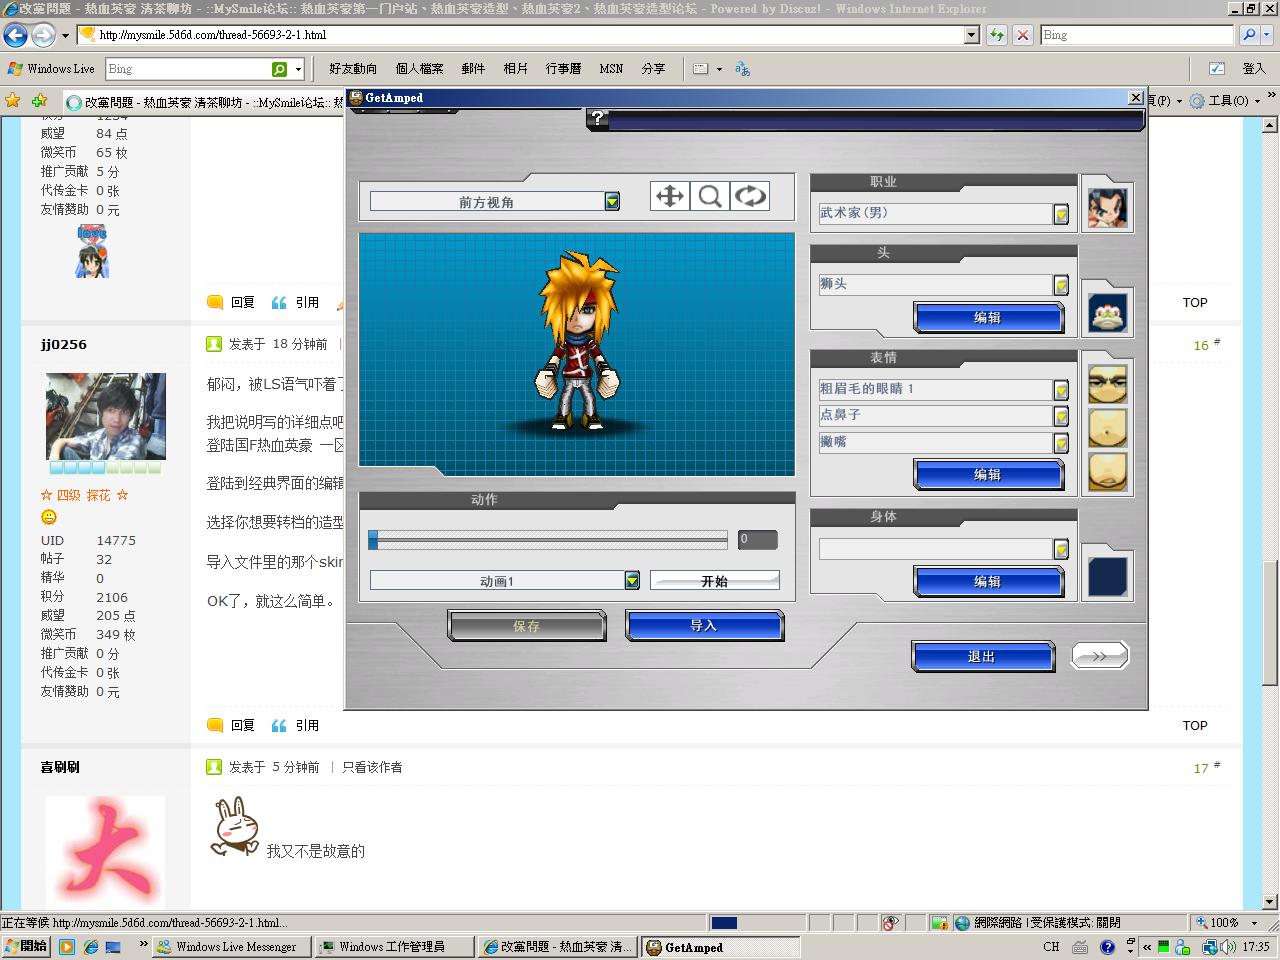Open the 前方视角 view angle dropdown

coord(612,202)
